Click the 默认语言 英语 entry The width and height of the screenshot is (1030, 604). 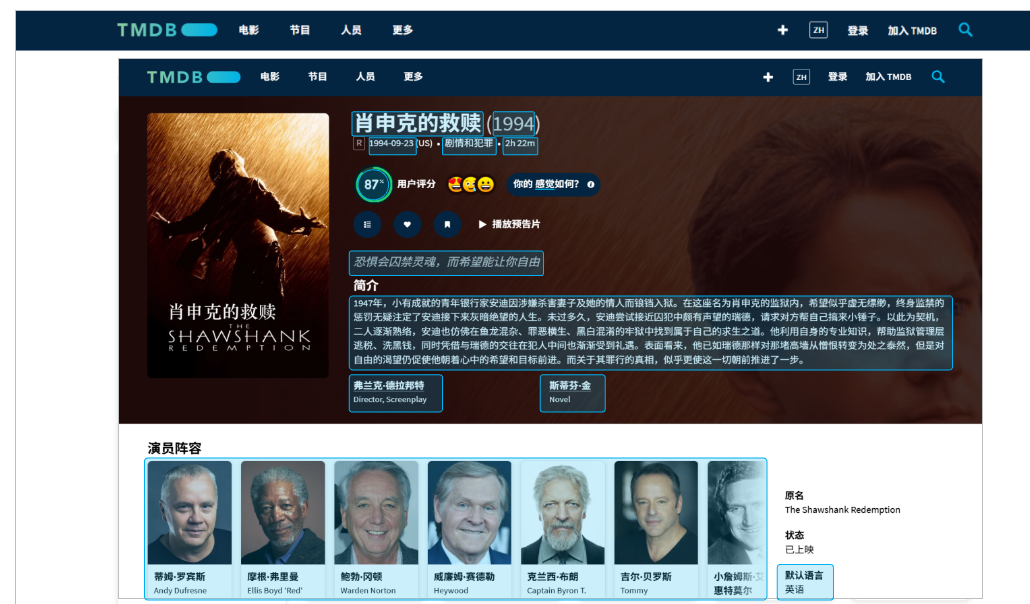coord(805,582)
